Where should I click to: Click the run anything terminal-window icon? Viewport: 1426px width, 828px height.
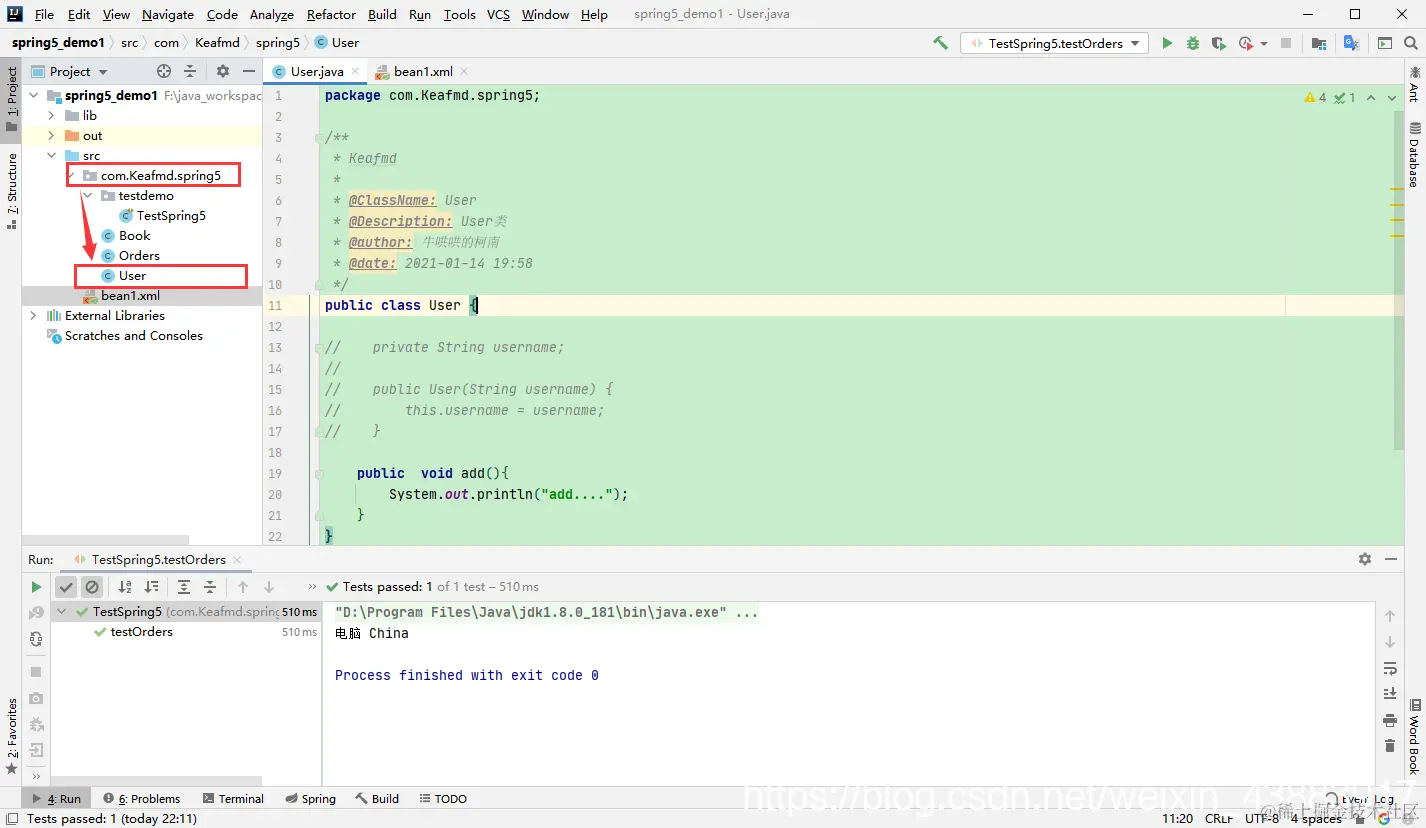coord(1384,43)
